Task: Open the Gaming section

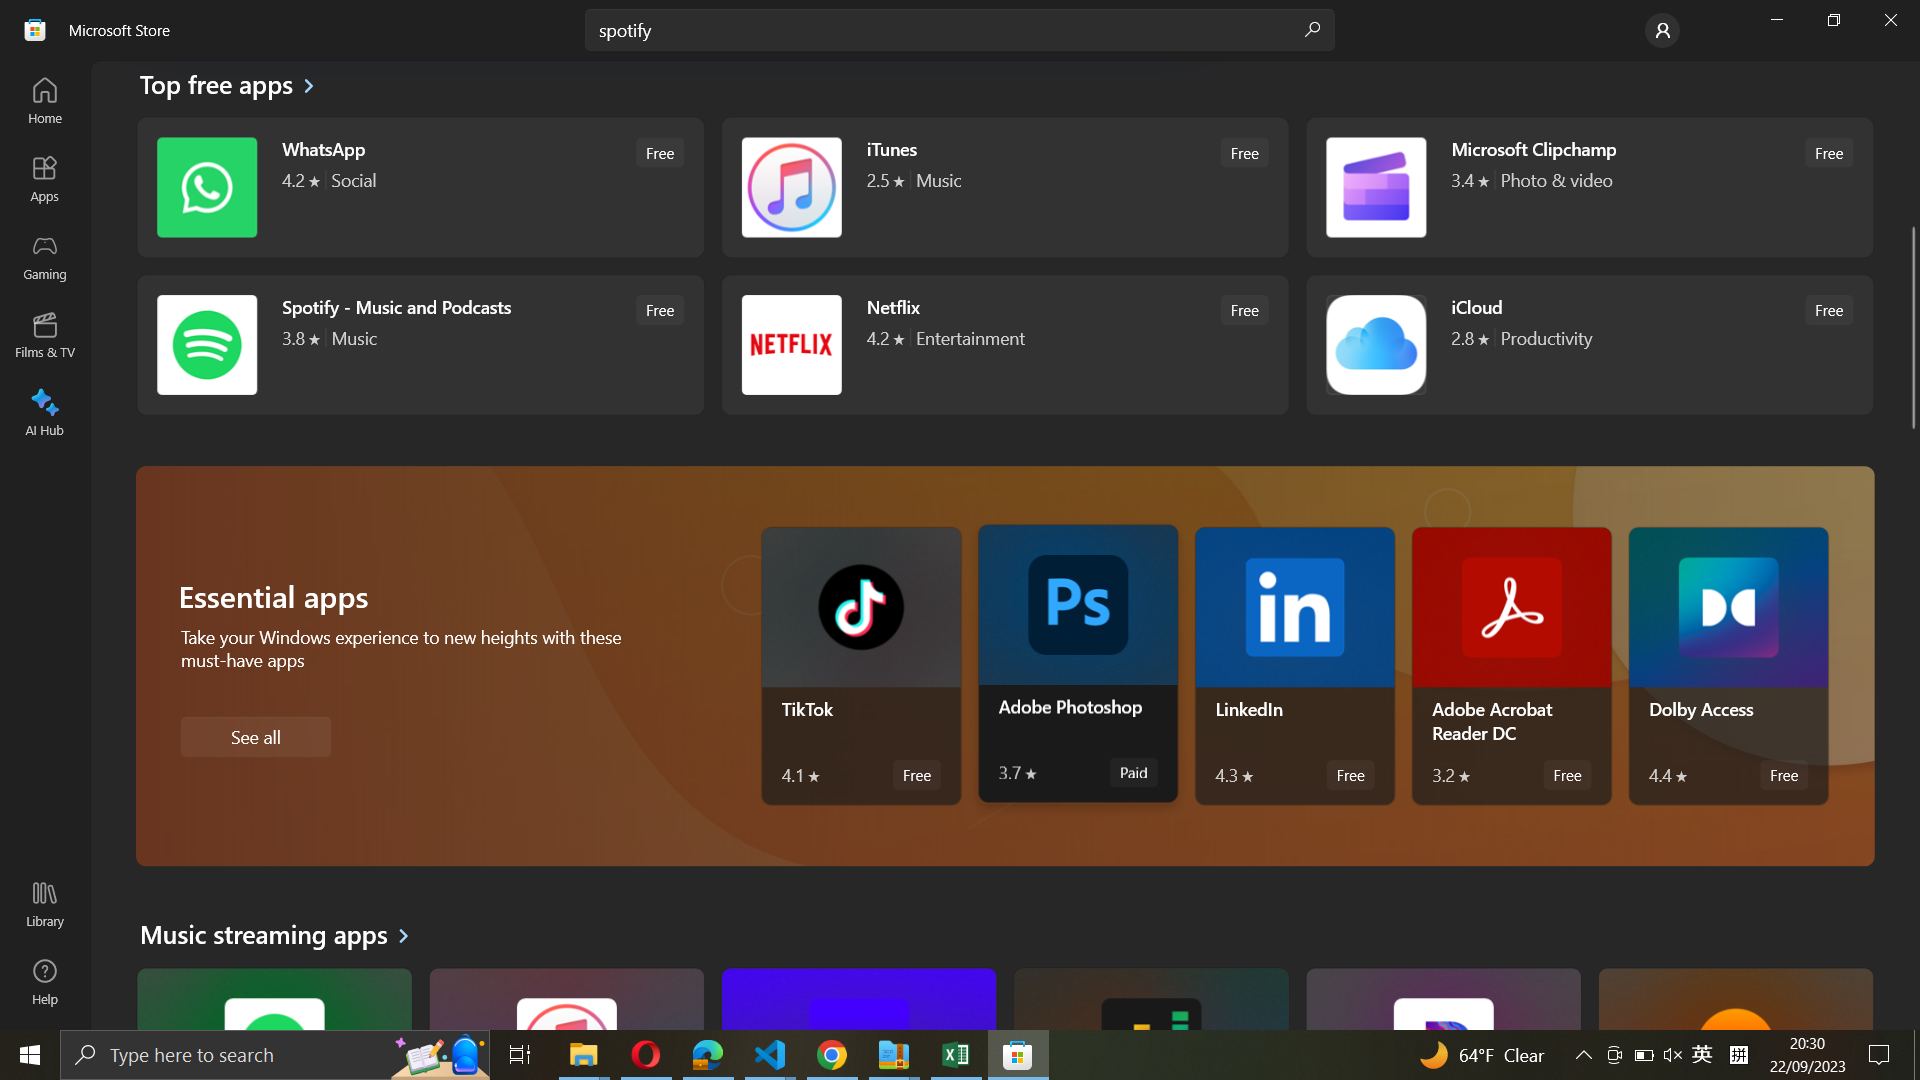Action: (44, 257)
